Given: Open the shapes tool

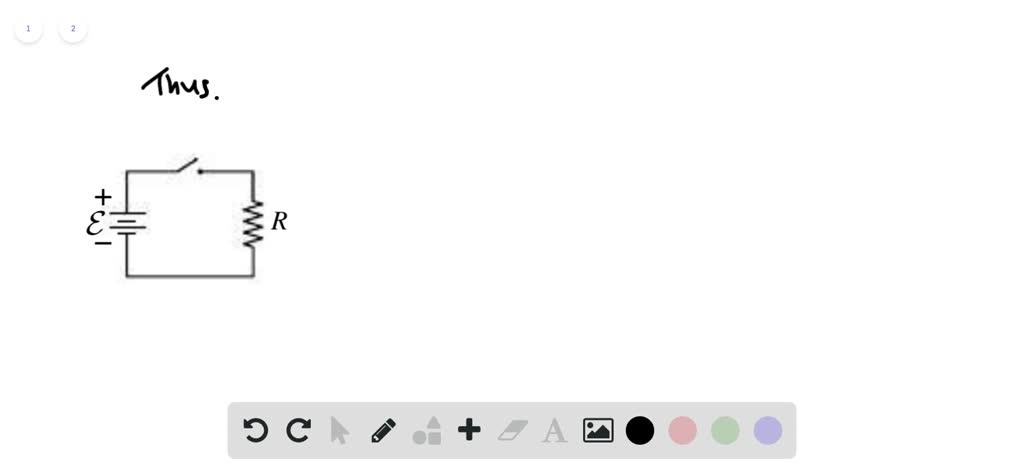Looking at the screenshot, I should pyautogui.click(x=427, y=431).
